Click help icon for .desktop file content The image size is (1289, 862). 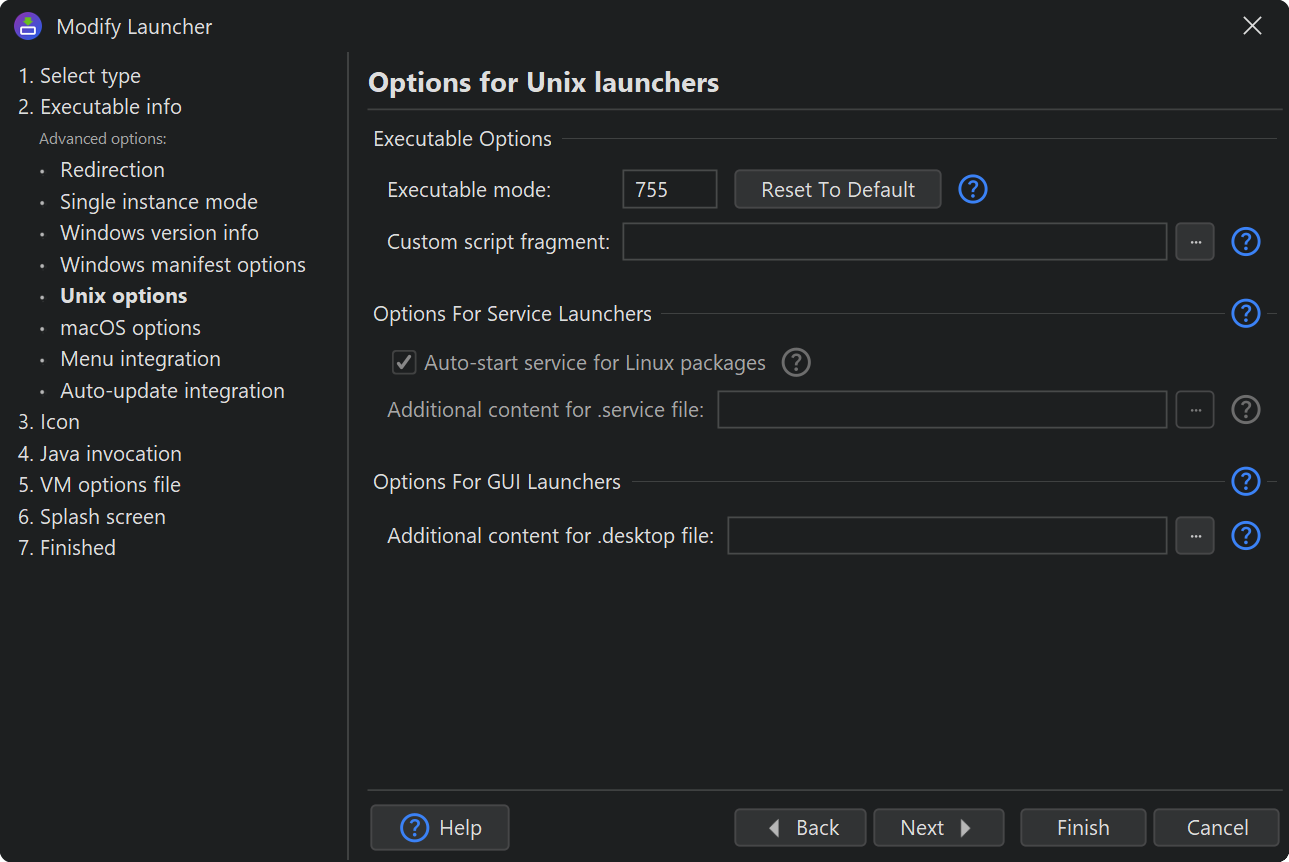1245,536
